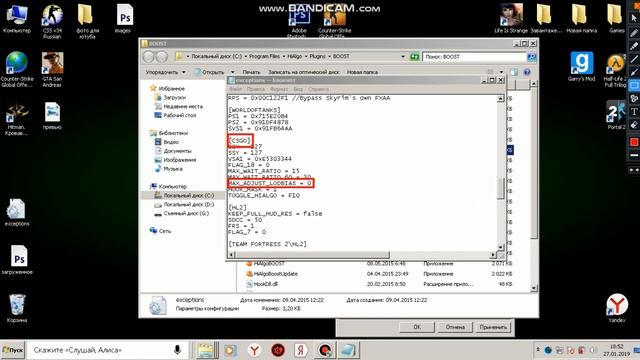Click Notepad vertical scrollbar down arrow
640x360 pixels.
click(x=500, y=247)
